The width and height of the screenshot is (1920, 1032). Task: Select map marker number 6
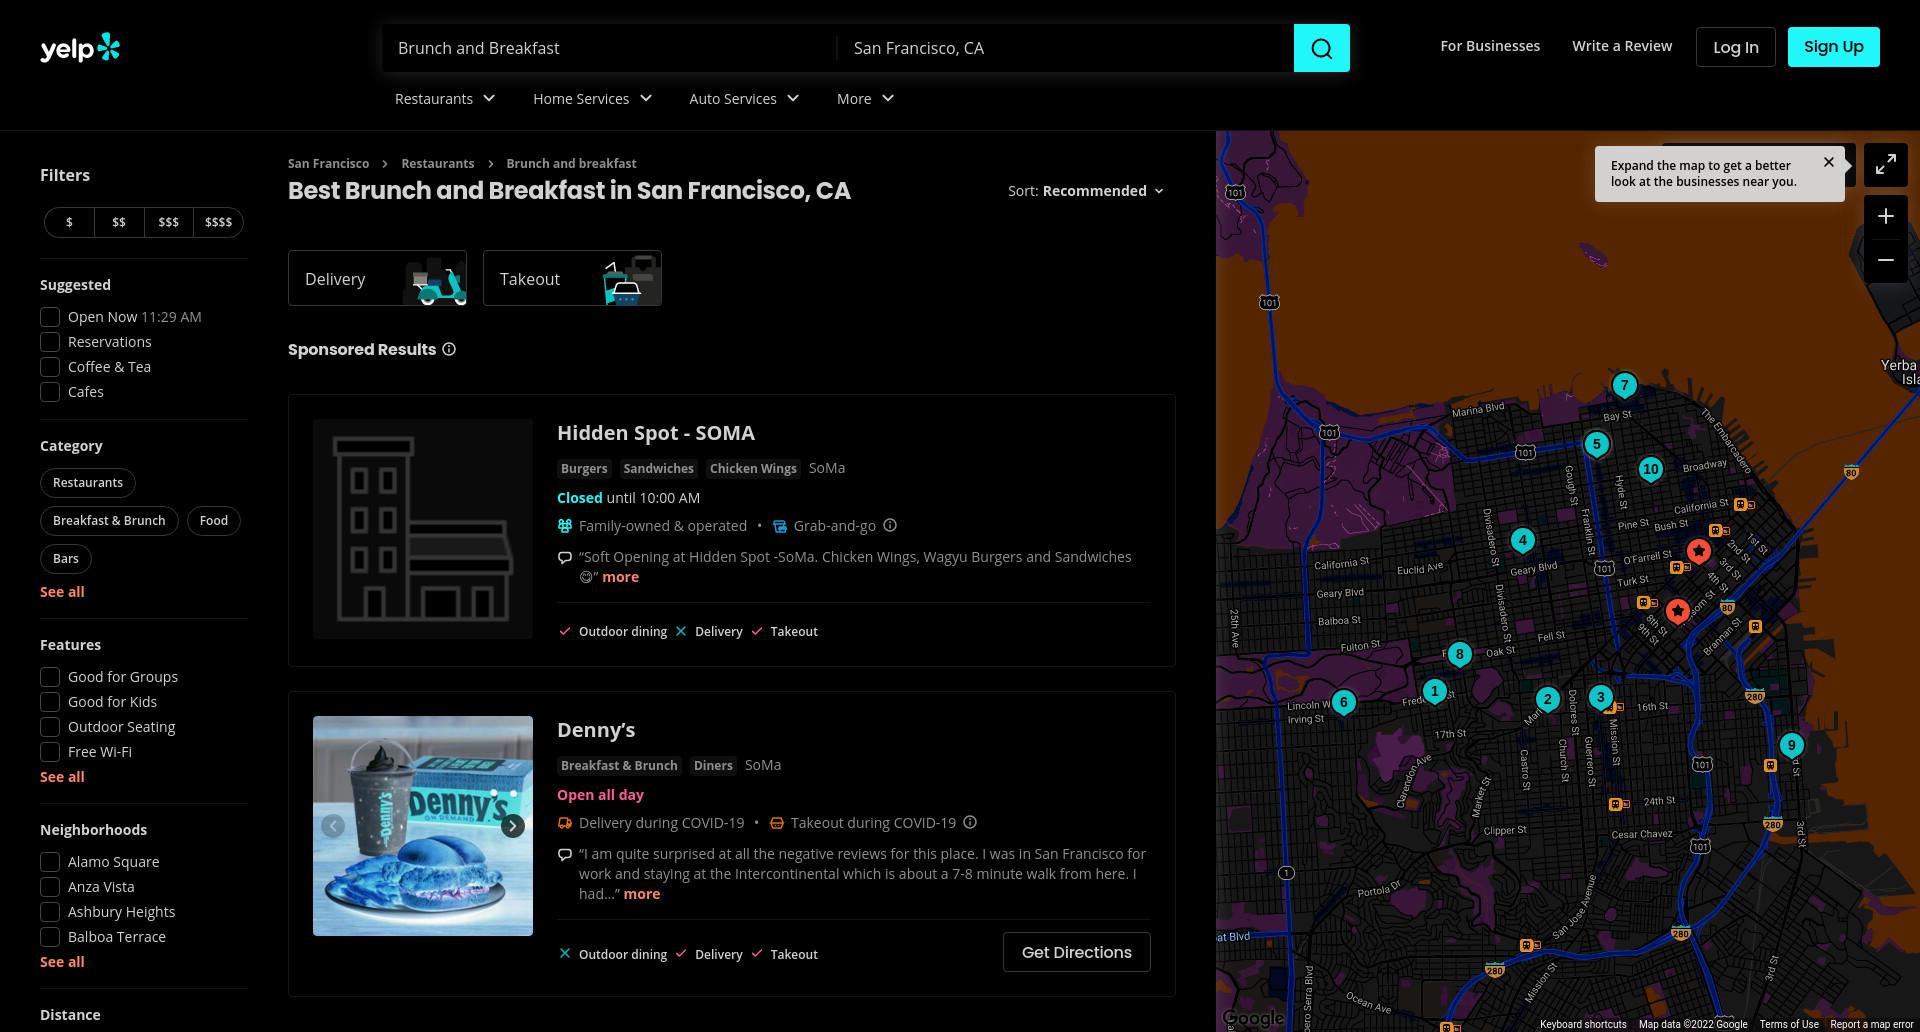click(x=1343, y=703)
